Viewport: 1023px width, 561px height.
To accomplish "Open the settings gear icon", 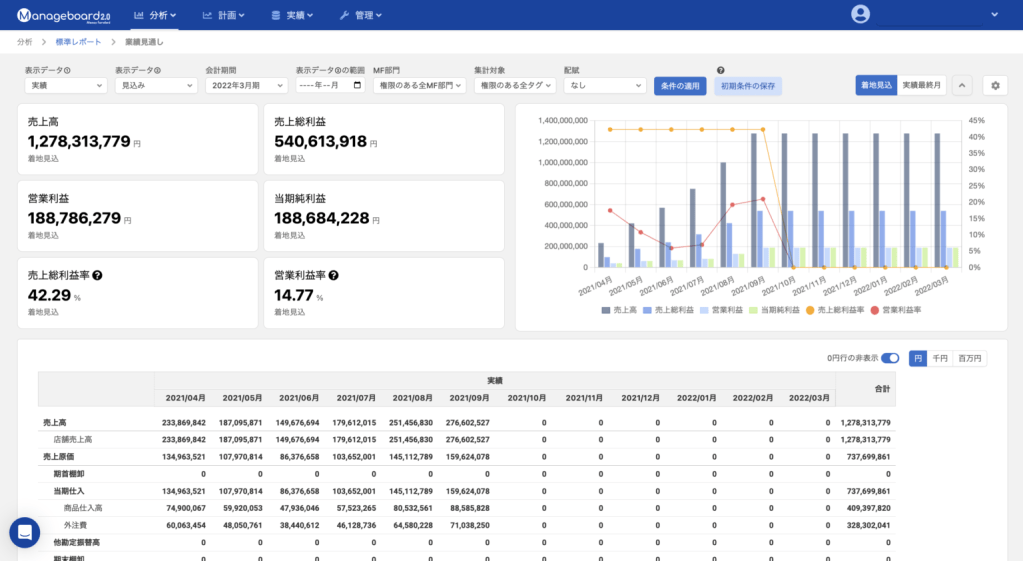I will (x=994, y=86).
